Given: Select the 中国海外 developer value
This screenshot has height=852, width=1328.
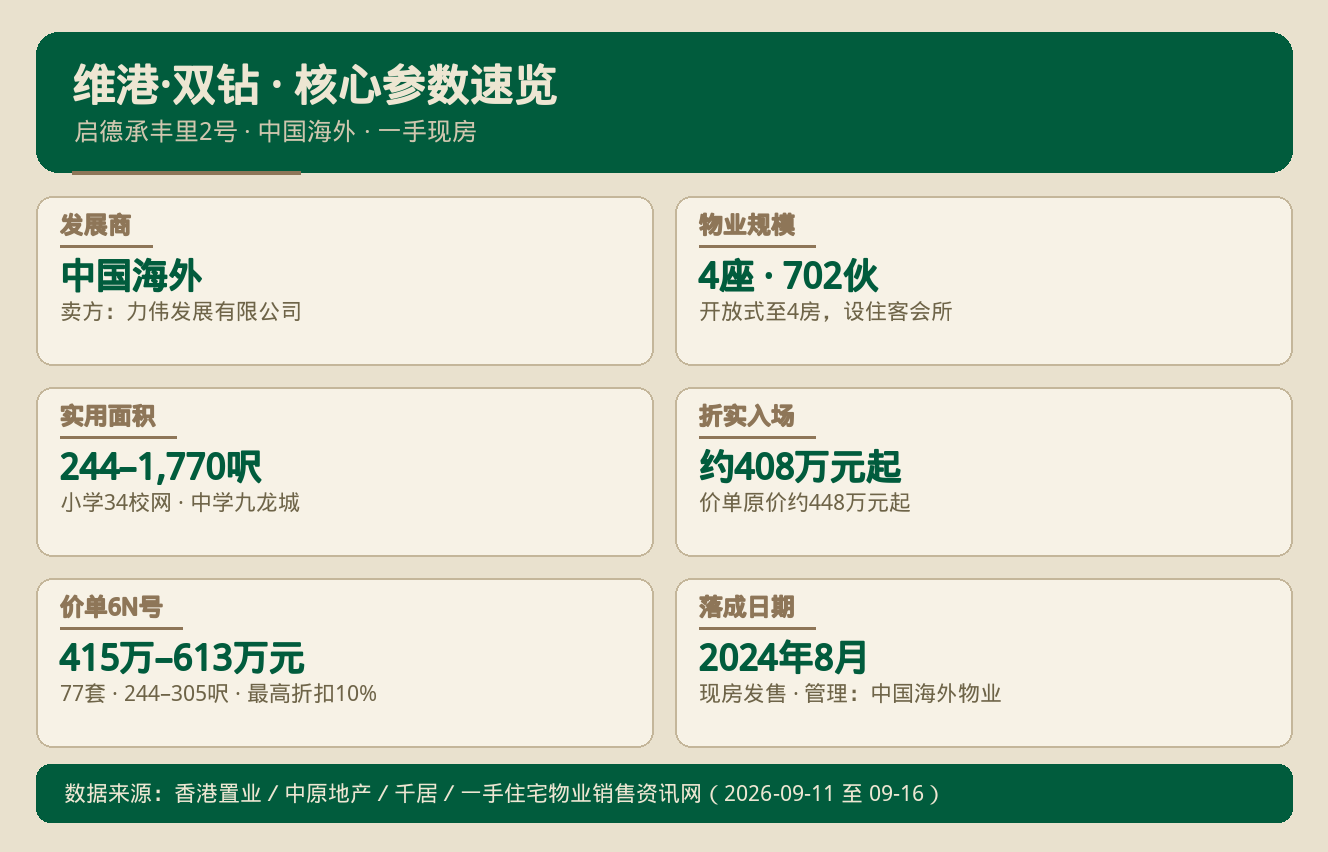Looking at the screenshot, I should point(131,275).
